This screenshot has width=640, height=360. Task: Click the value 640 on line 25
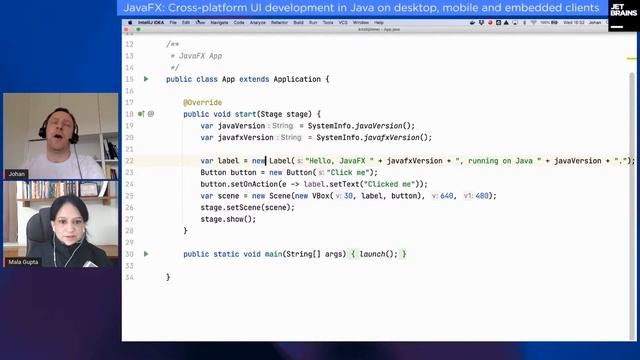pos(447,196)
